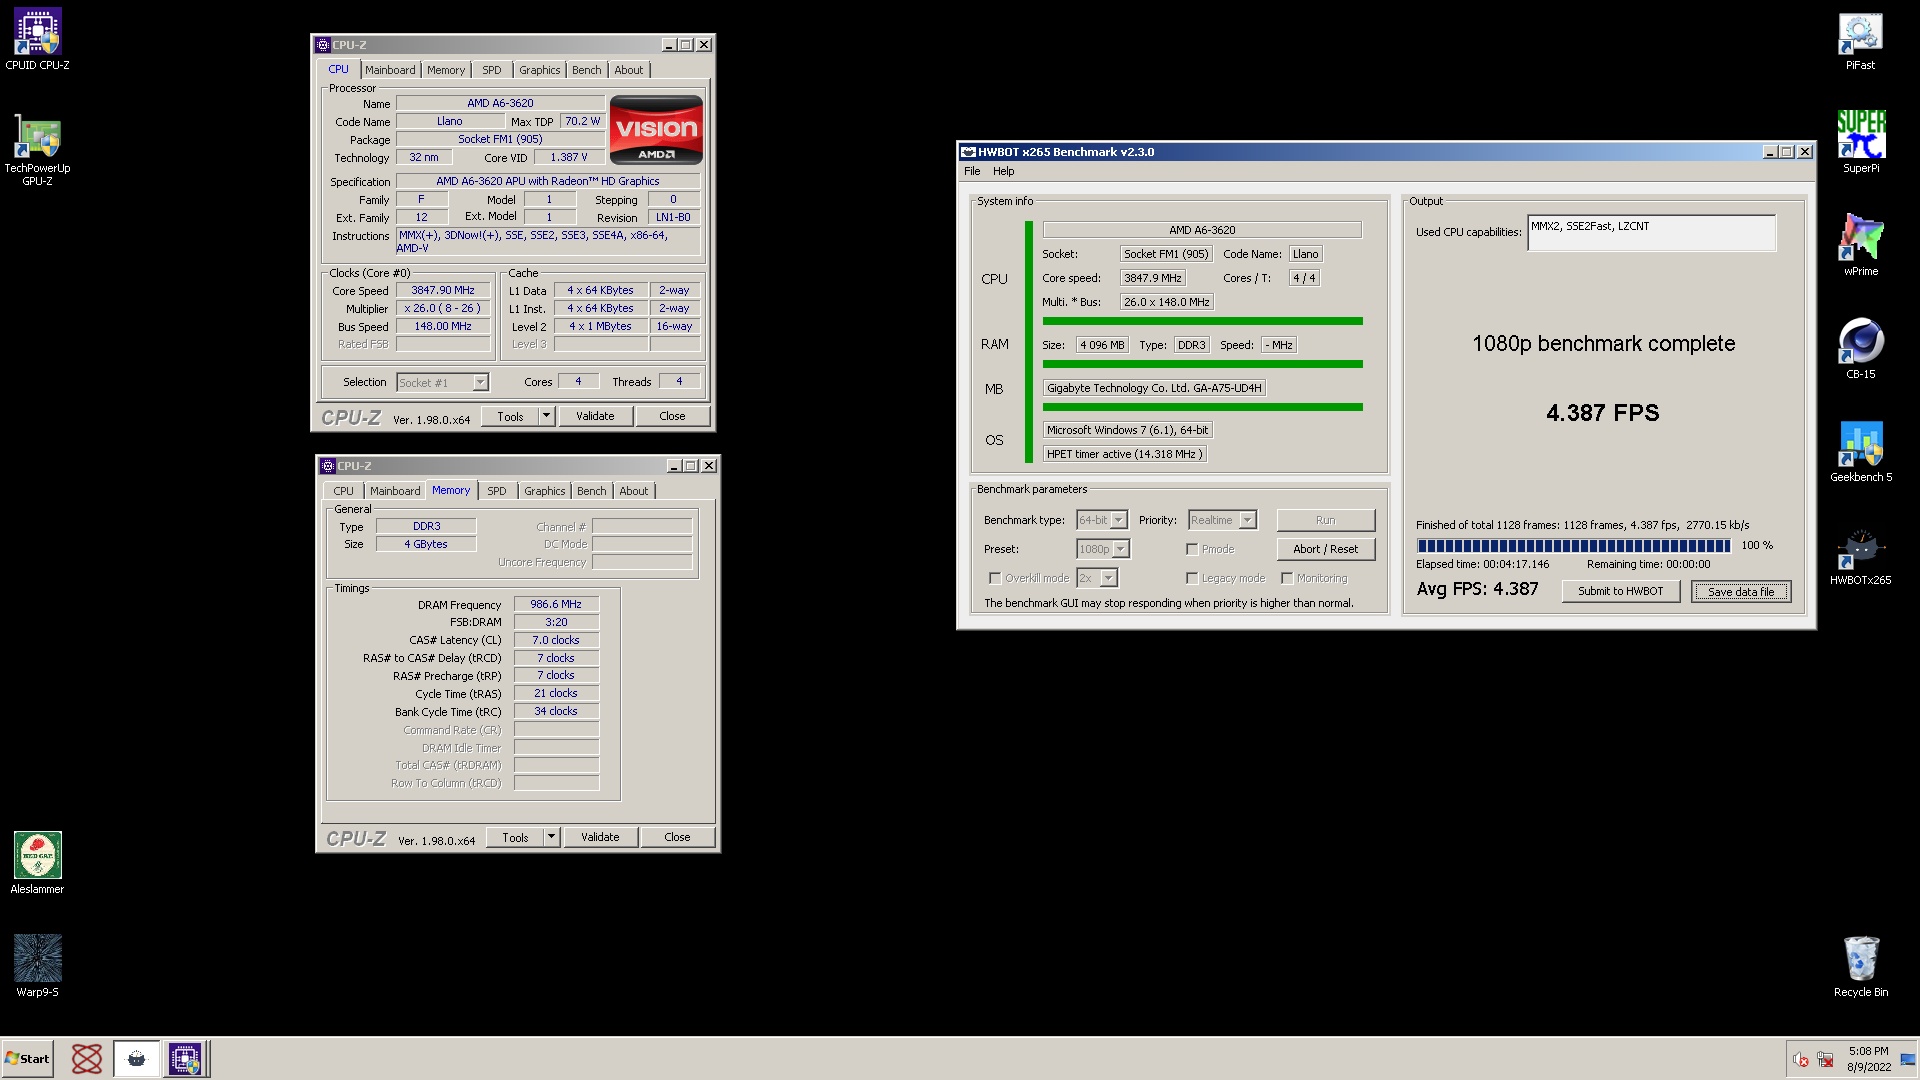This screenshot has width=1920, height=1080.
Task: Click the Run button in Benchmark parameters
Action: click(1325, 520)
